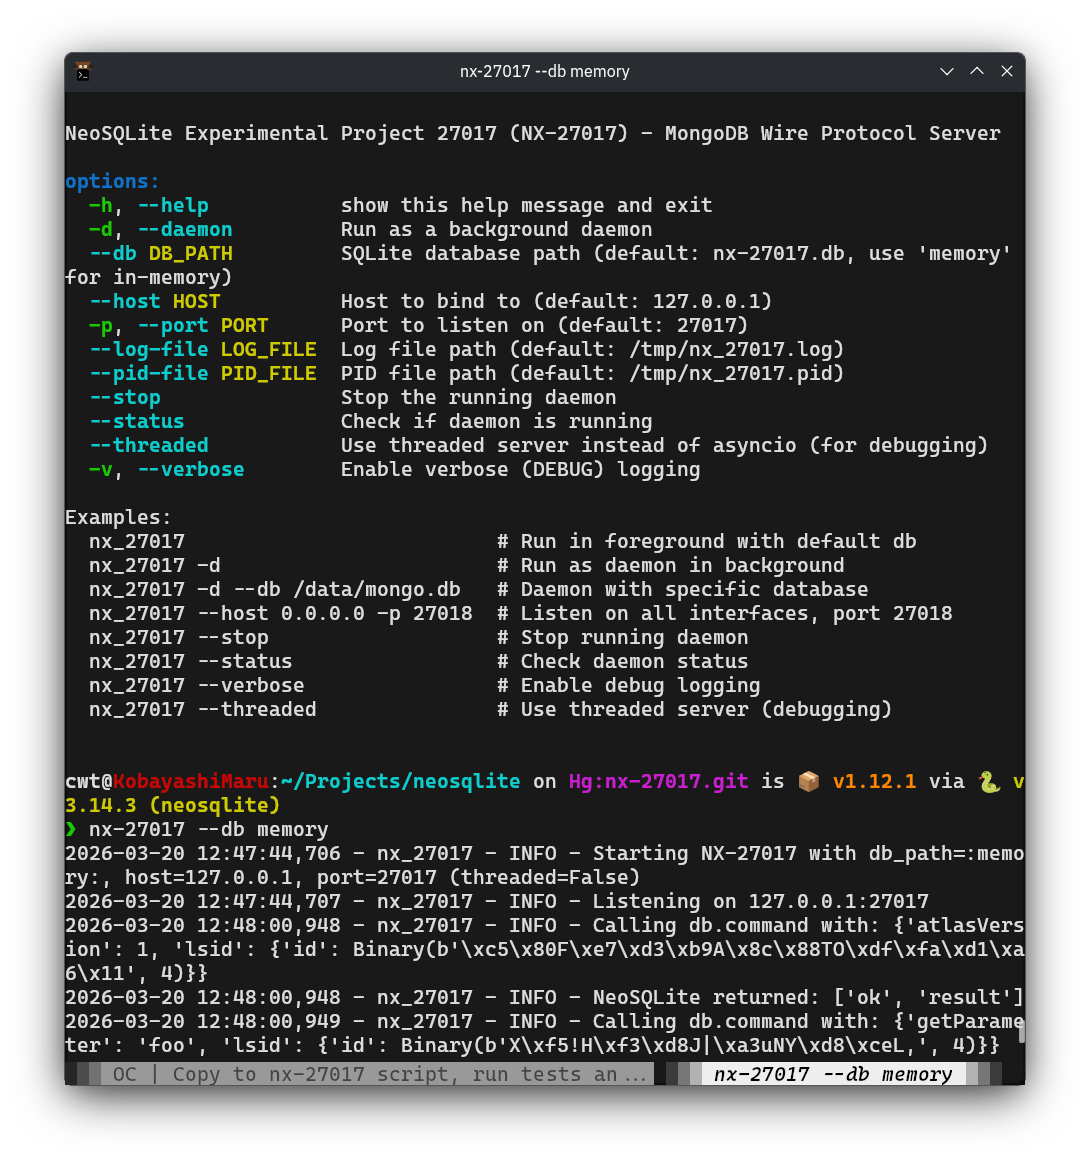Click the terminal scrollbar thumb at right edge
Image resolution: width=1090 pixels, height=1162 pixels.
[1021, 1031]
